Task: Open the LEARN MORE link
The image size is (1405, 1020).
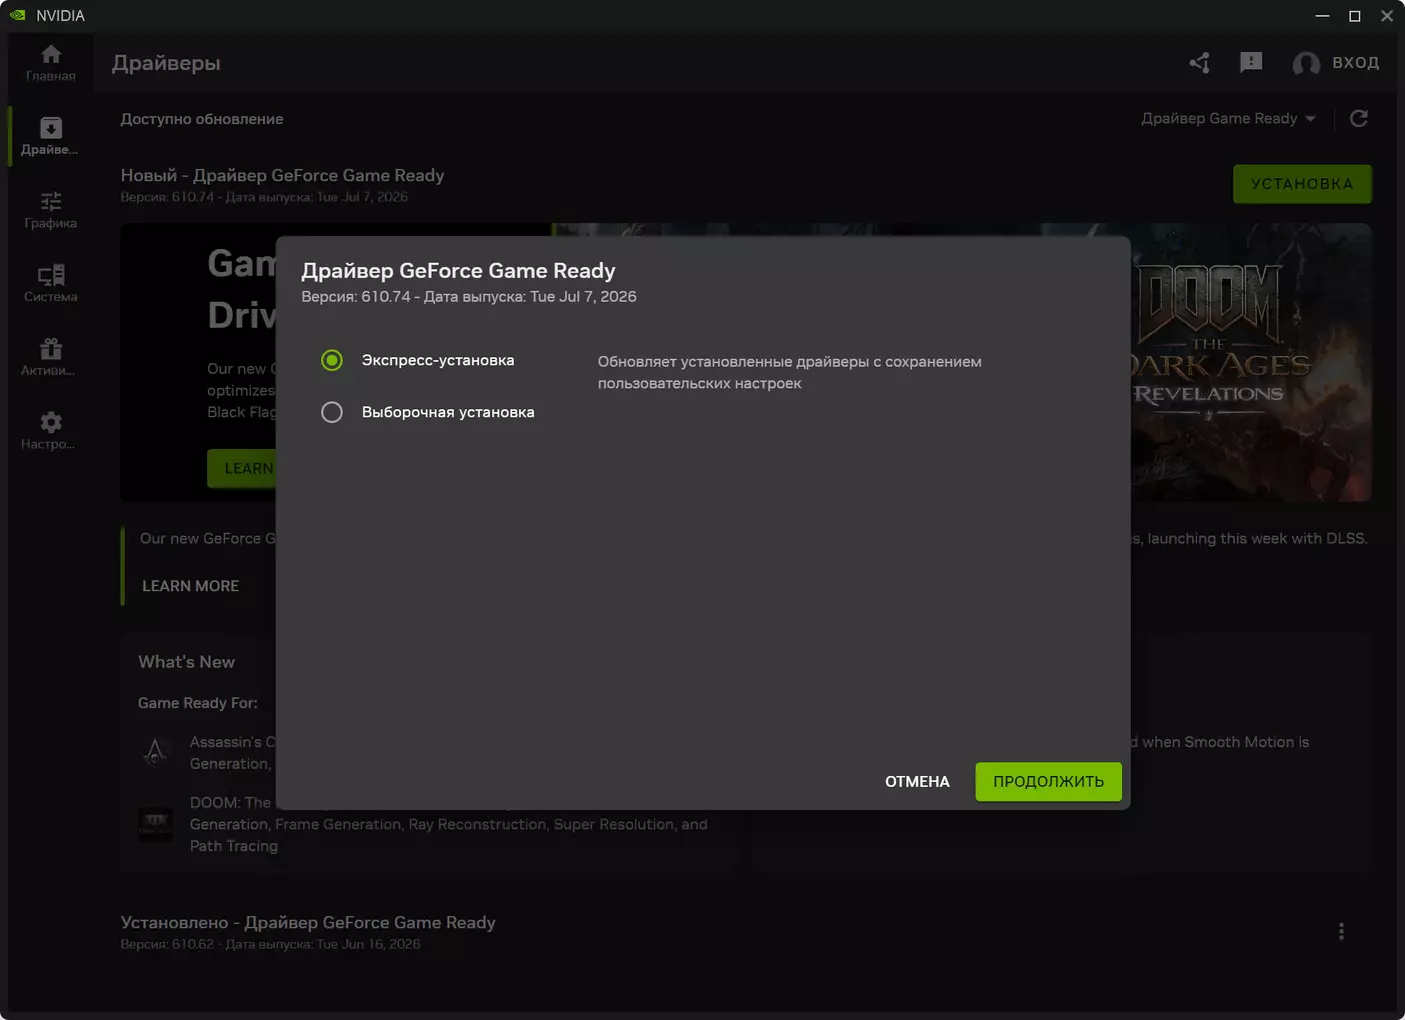Action: (x=190, y=586)
